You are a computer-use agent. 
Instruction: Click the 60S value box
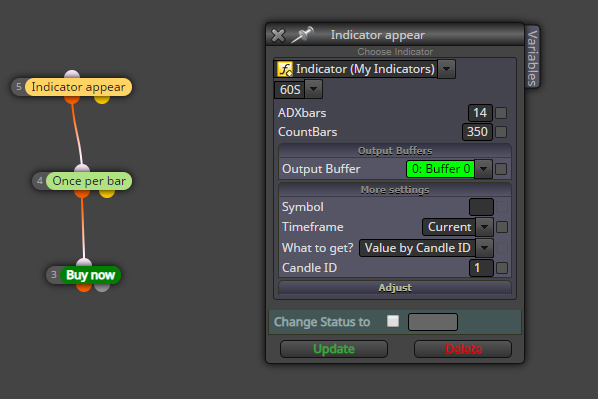tap(290, 90)
